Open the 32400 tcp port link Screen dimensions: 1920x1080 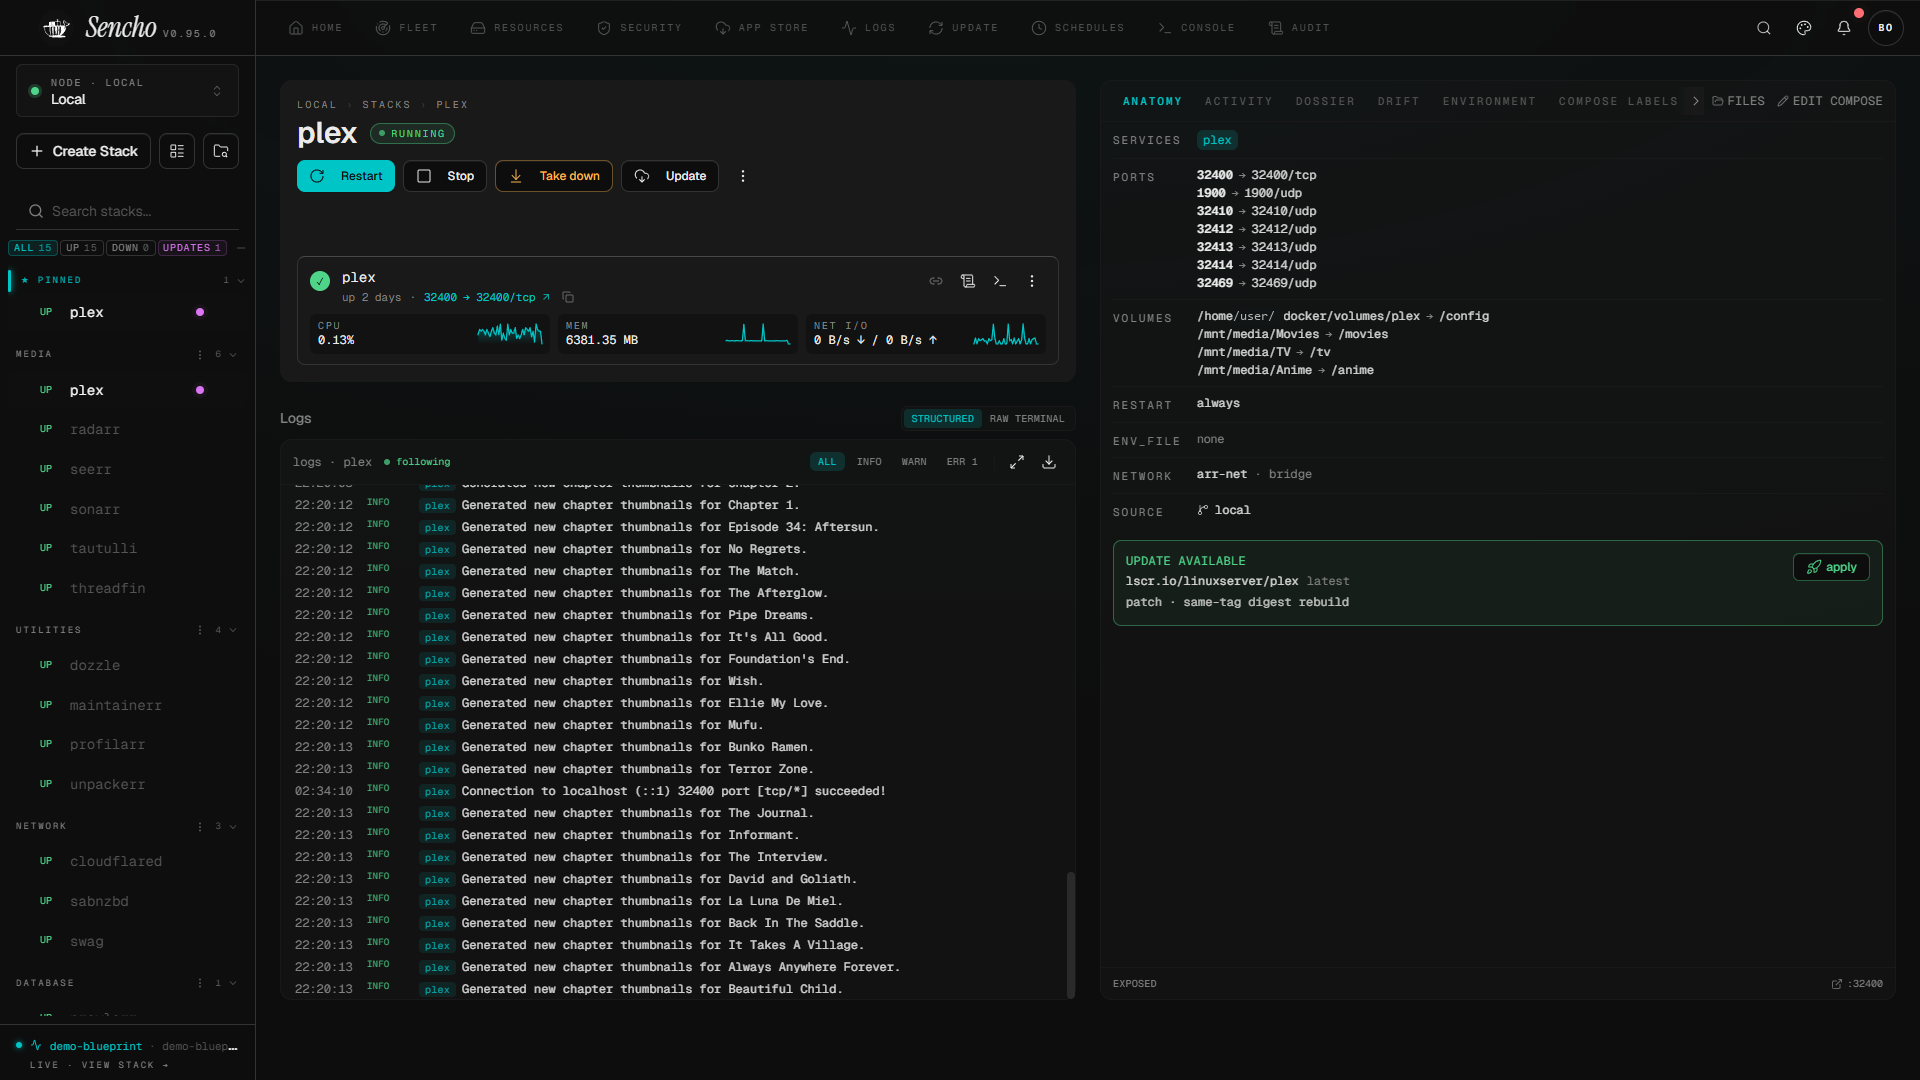tap(486, 297)
